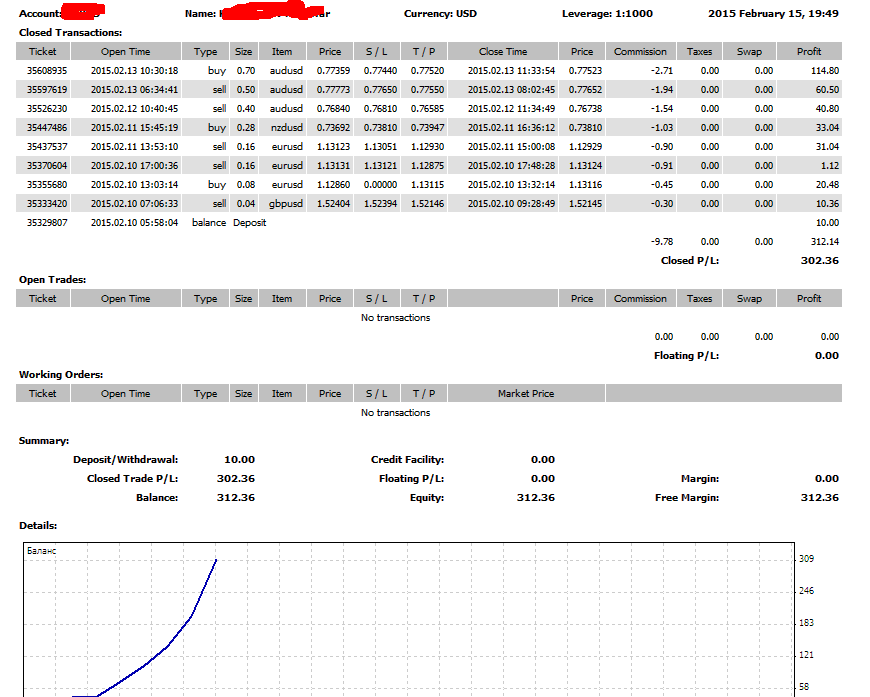Click profit value 114.80

825,70
